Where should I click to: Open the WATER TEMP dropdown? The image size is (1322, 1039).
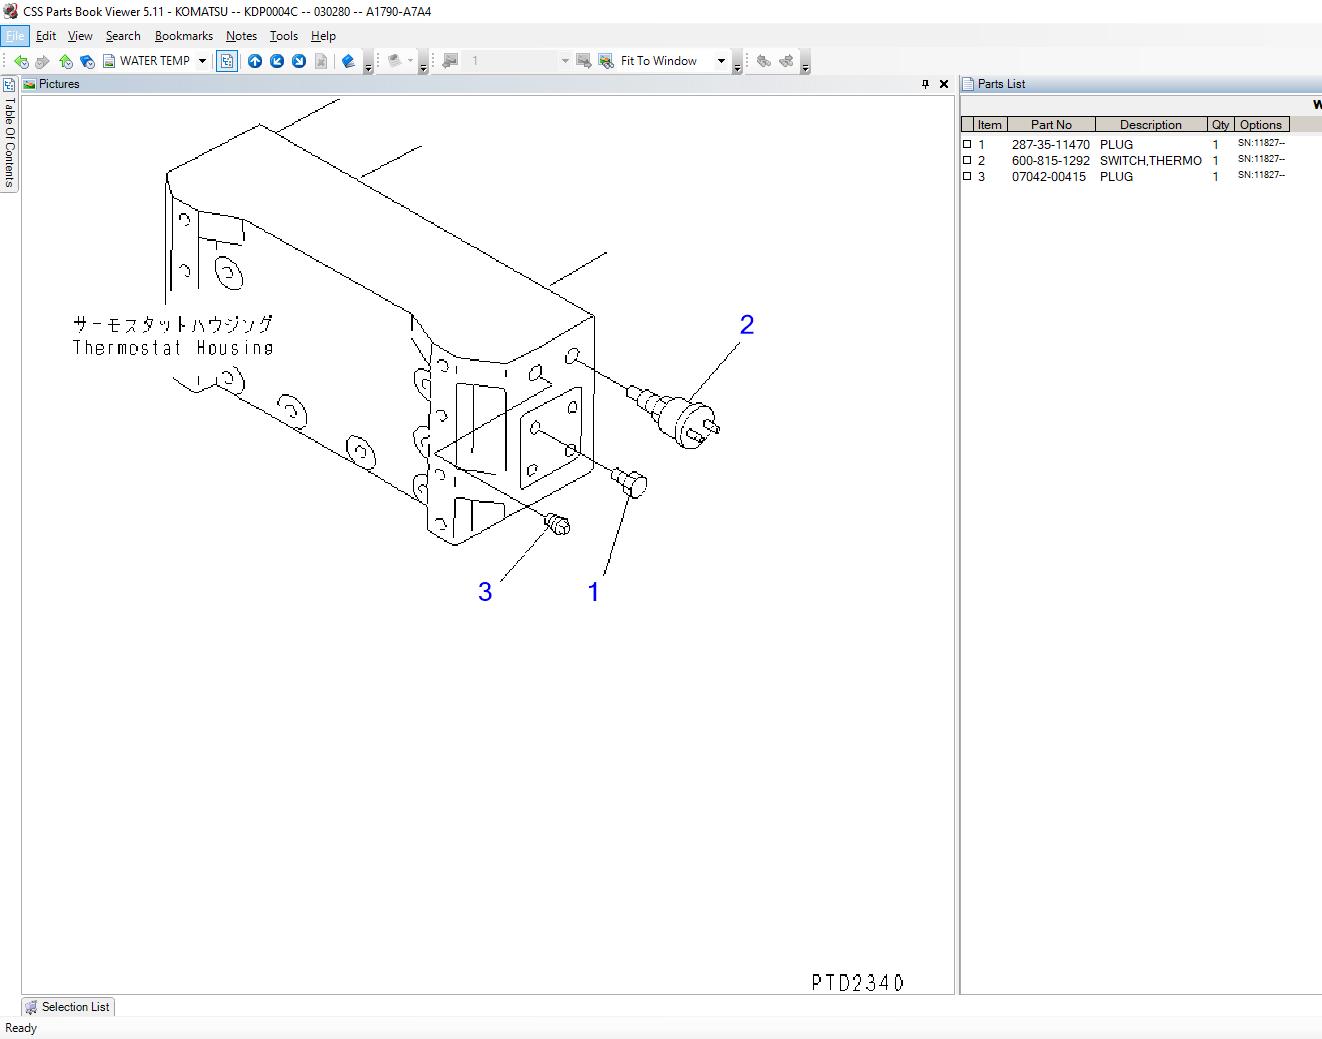201,61
